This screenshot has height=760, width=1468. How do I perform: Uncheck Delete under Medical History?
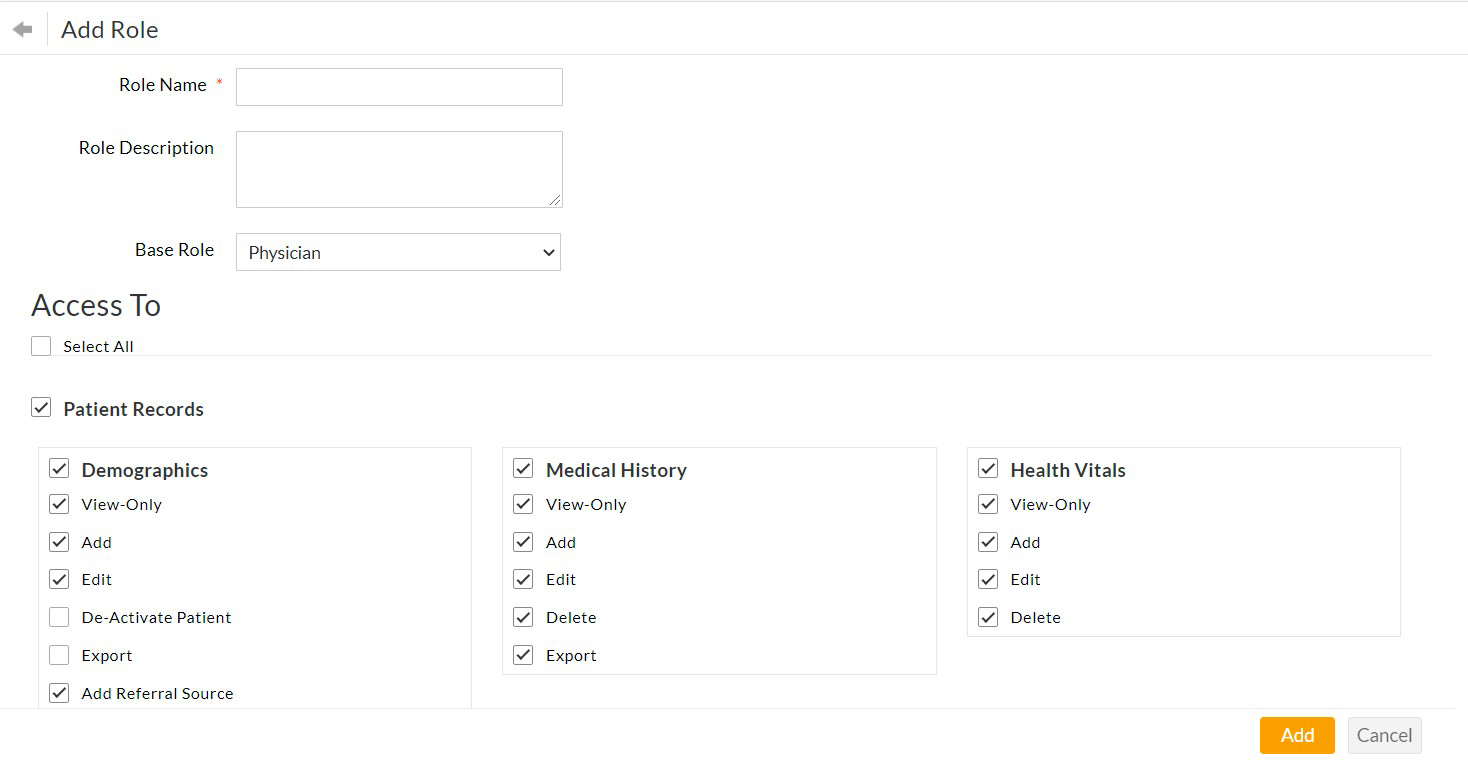pos(523,617)
